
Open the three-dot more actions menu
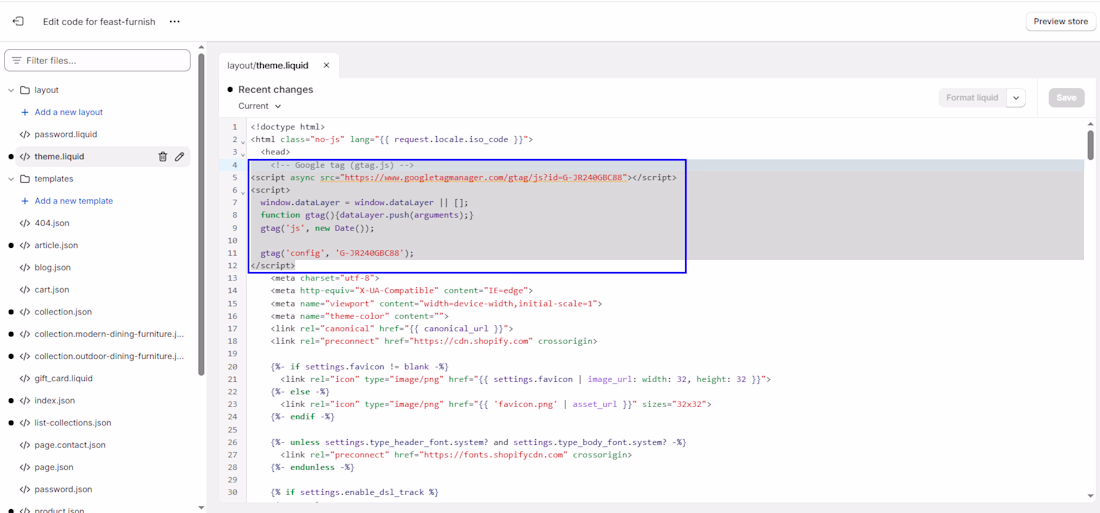[x=175, y=22]
